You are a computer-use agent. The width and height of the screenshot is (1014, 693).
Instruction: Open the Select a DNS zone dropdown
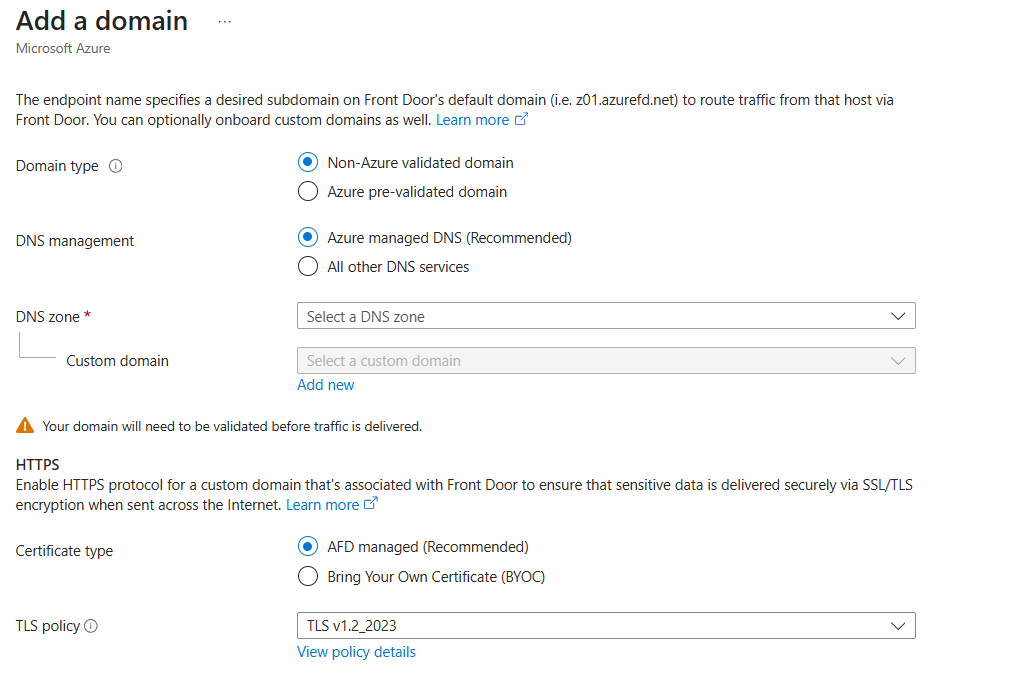click(606, 316)
